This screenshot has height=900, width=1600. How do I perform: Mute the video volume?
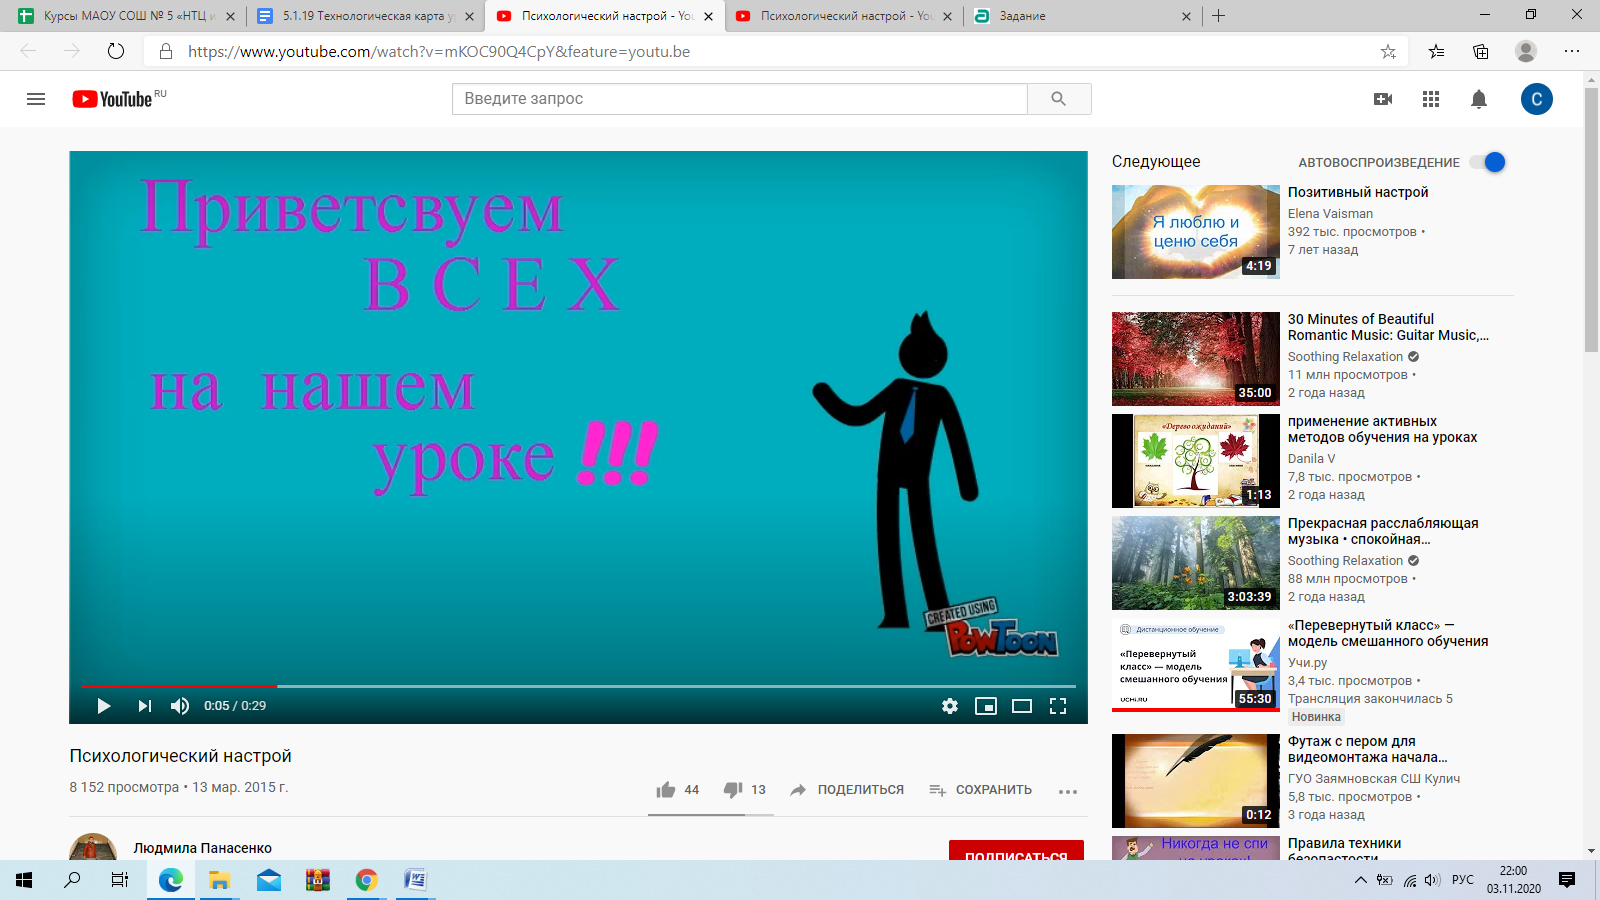(x=180, y=706)
